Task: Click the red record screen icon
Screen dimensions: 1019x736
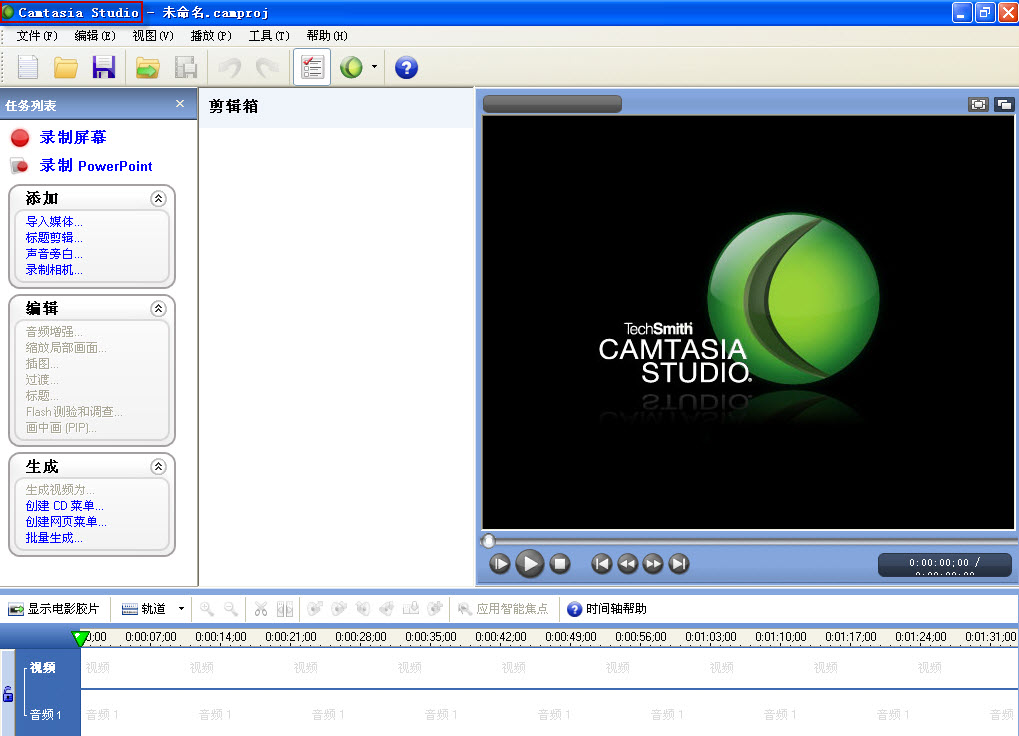Action: click(20, 138)
